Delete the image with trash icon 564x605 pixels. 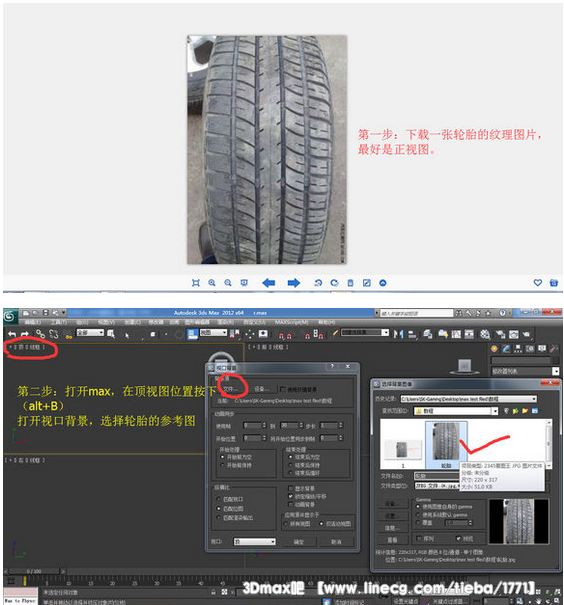point(350,283)
